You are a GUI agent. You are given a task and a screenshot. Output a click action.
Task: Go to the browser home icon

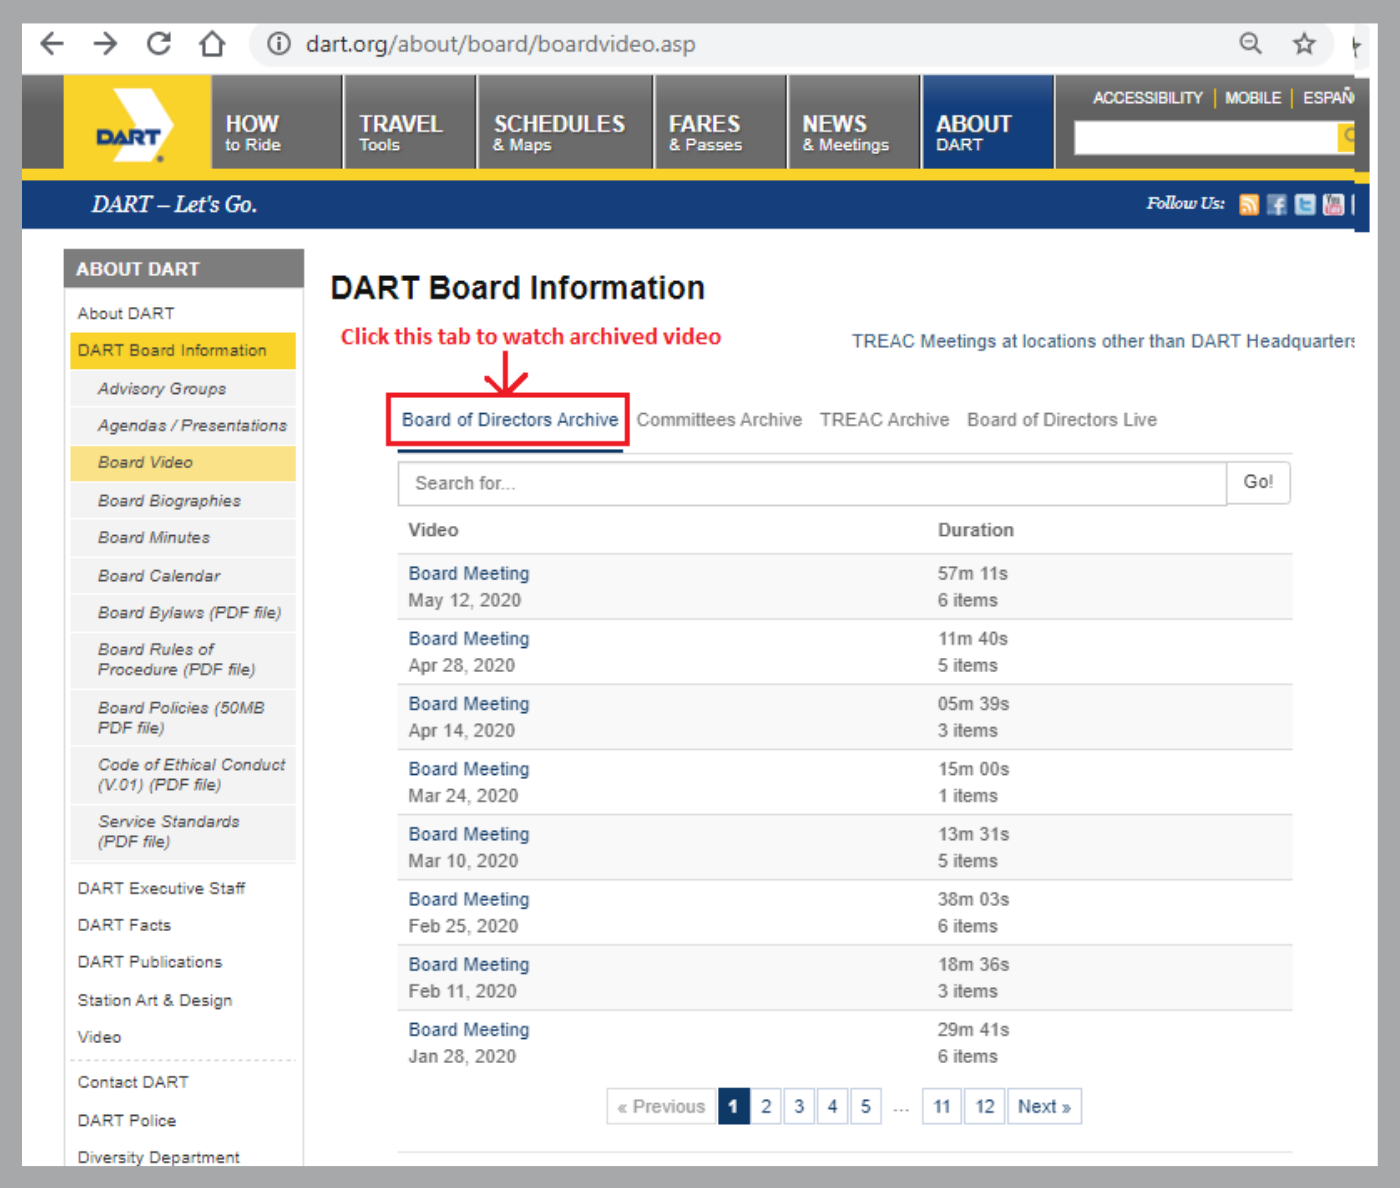(212, 44)
